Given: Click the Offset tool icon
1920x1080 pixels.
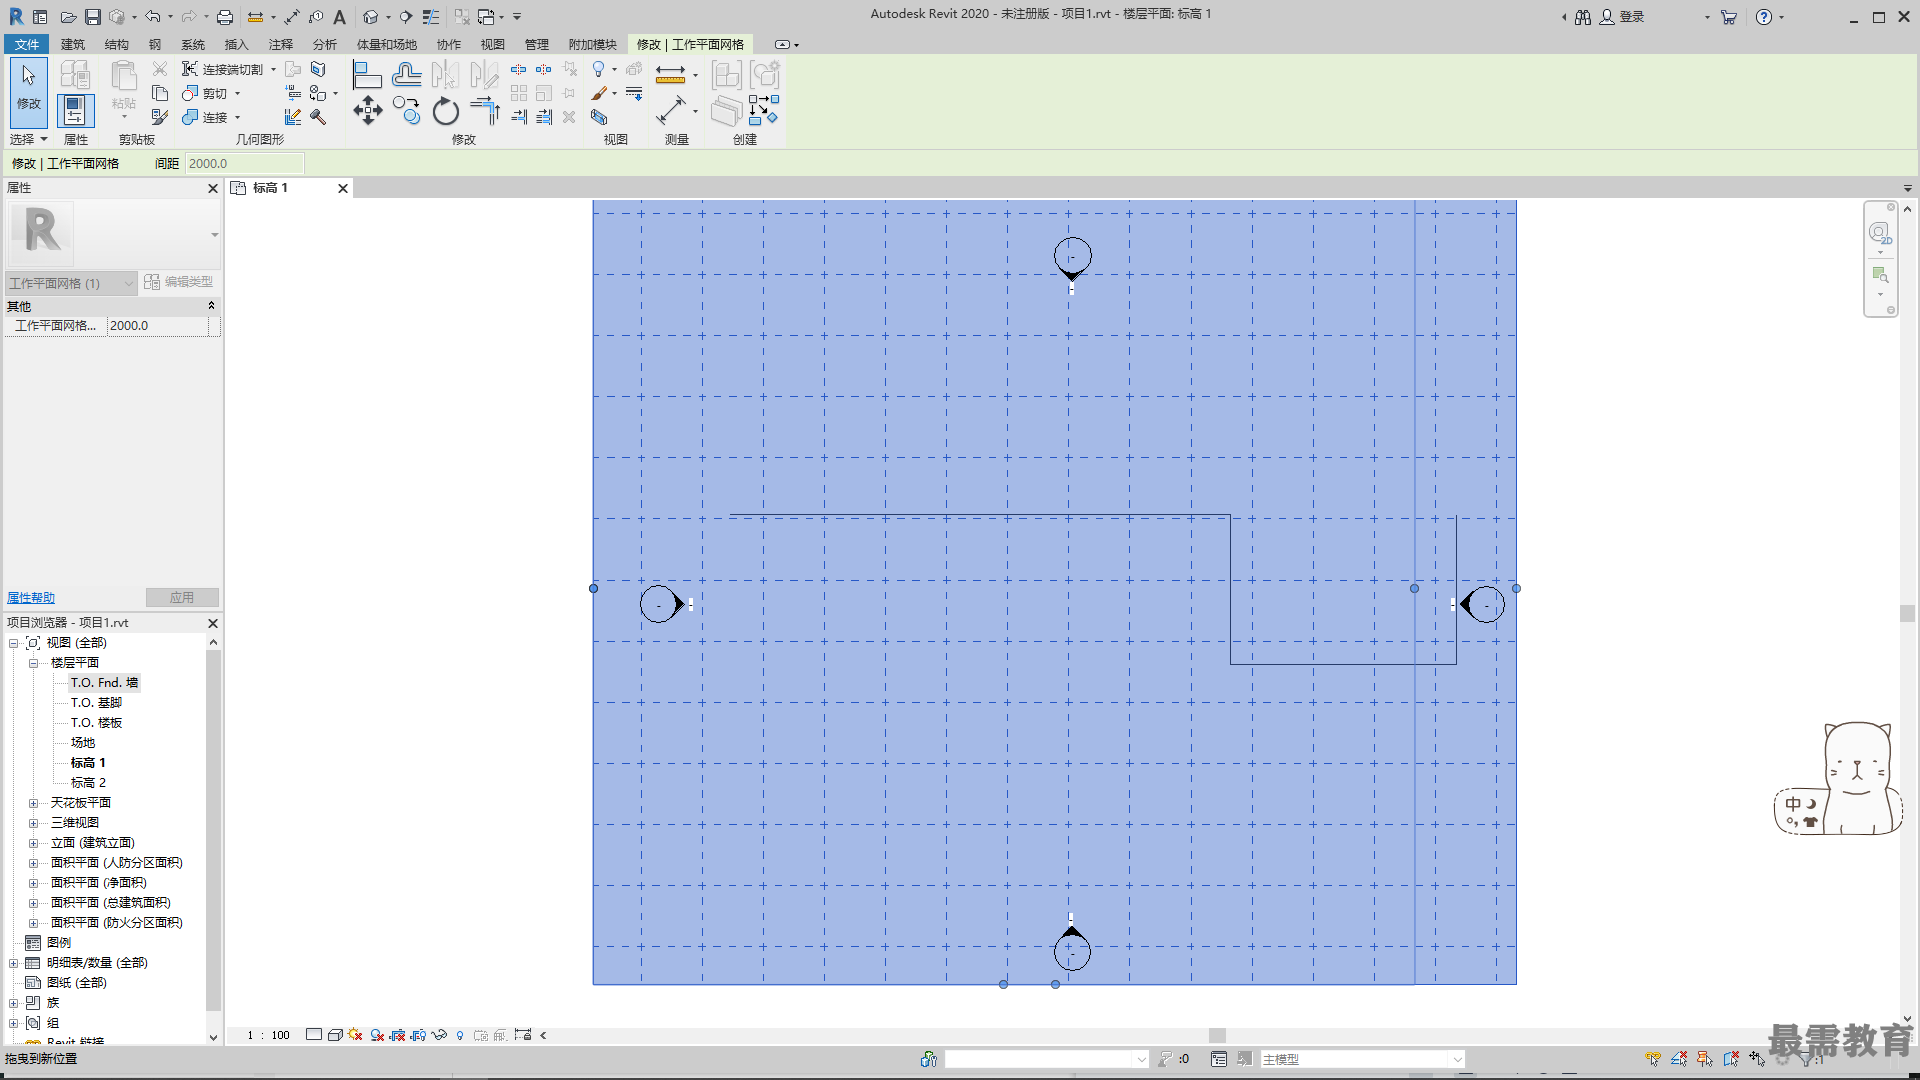Looking at the screenshot, I should (406, 74).
